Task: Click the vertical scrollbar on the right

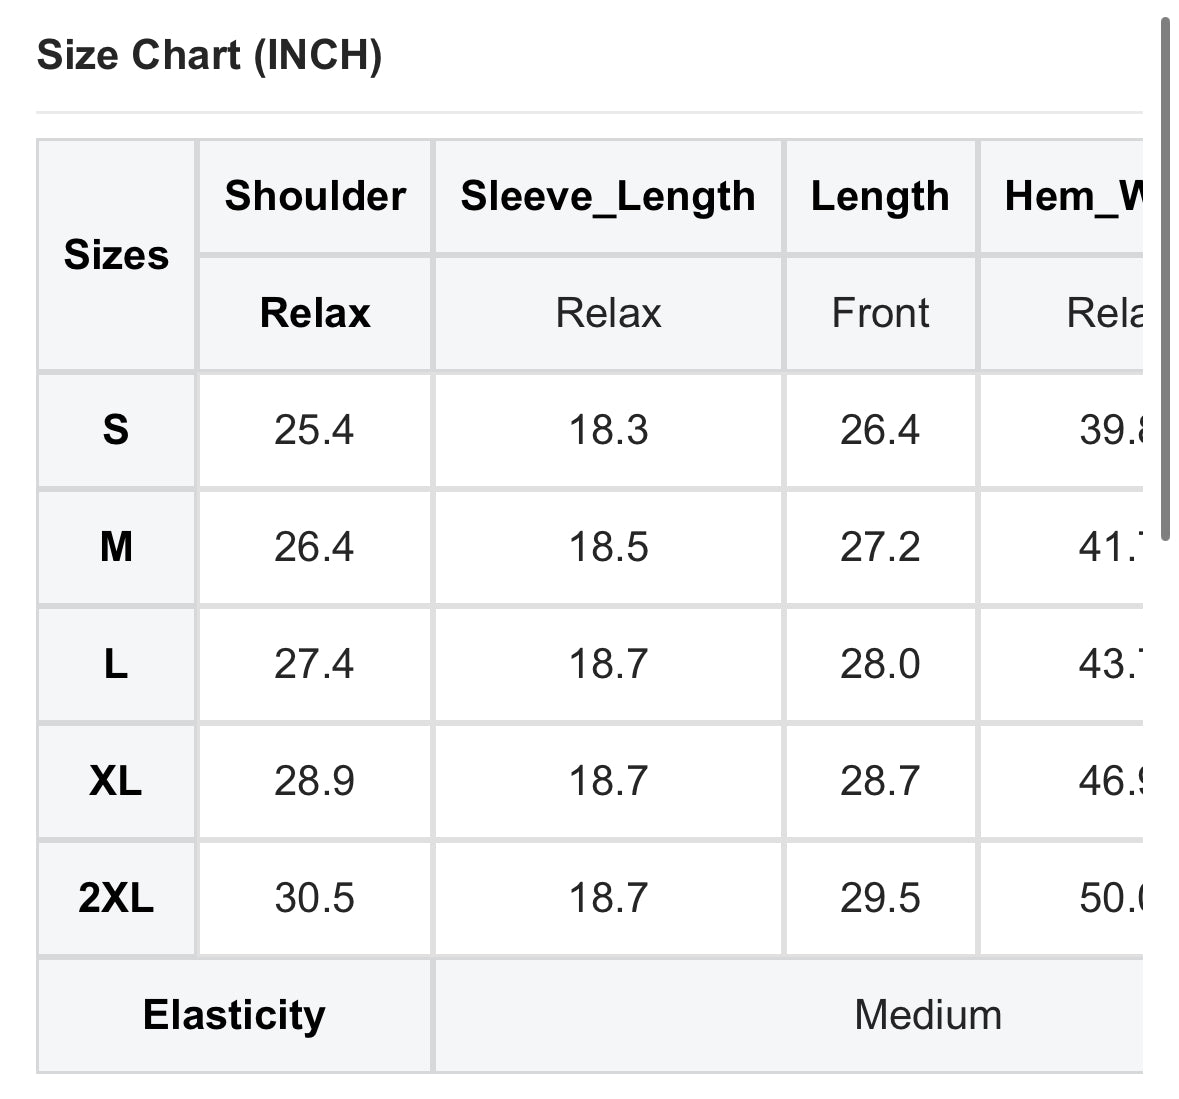Action: click(1165, 280)
